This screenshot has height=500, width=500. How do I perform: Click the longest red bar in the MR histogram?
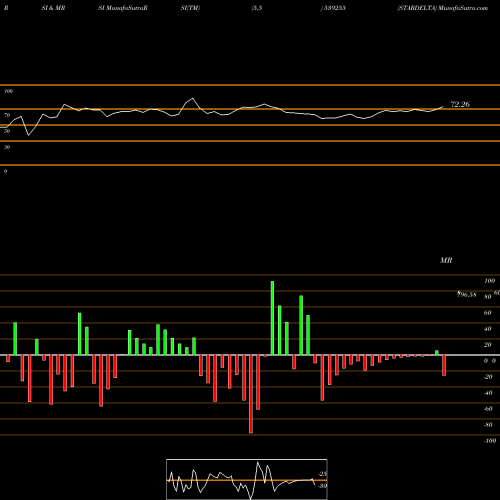(x=251, y=394)
